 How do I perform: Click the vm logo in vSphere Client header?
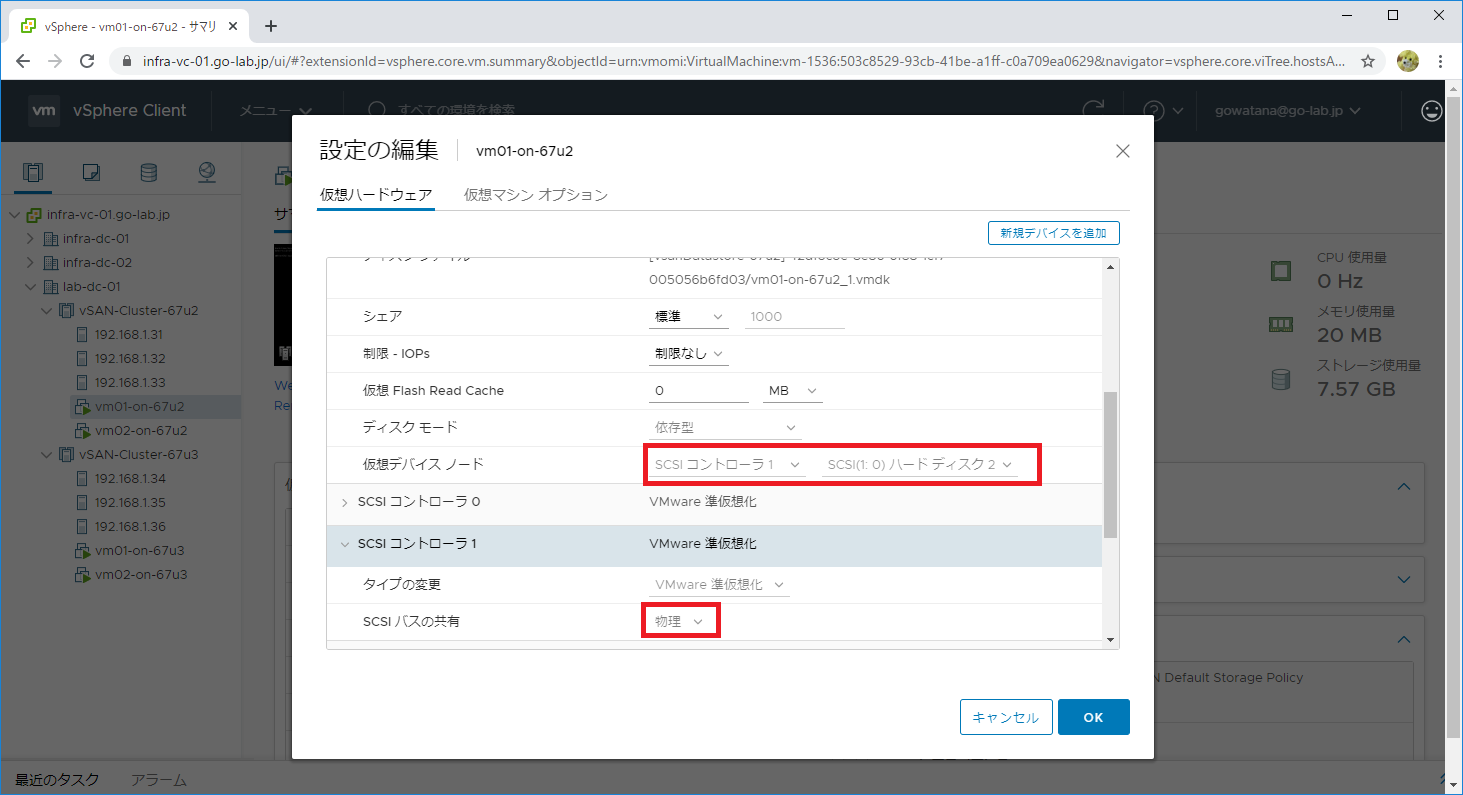click(x=44, y=110)
